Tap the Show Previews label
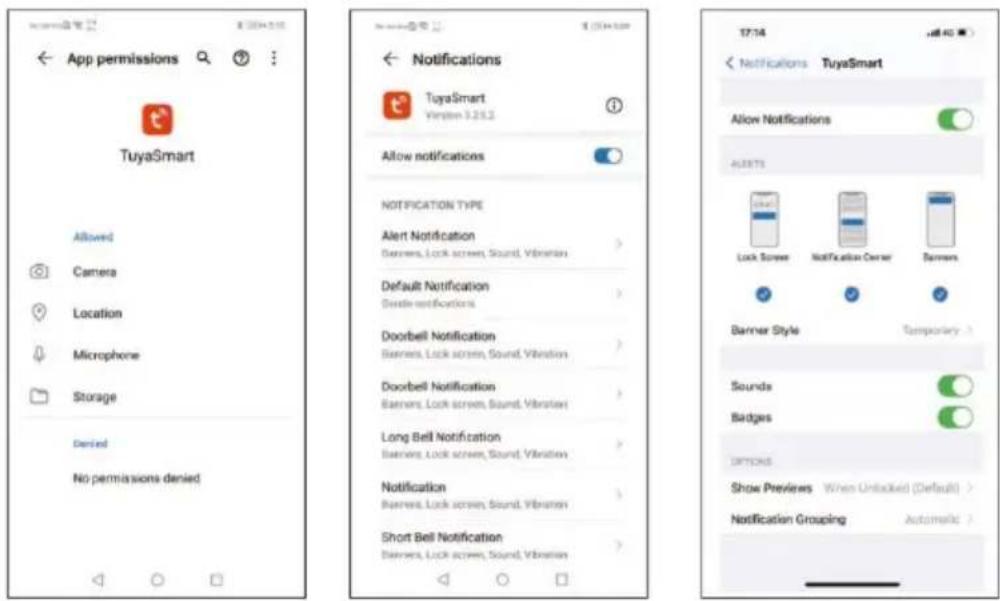The image size is (1000, 601). (771, 488)
